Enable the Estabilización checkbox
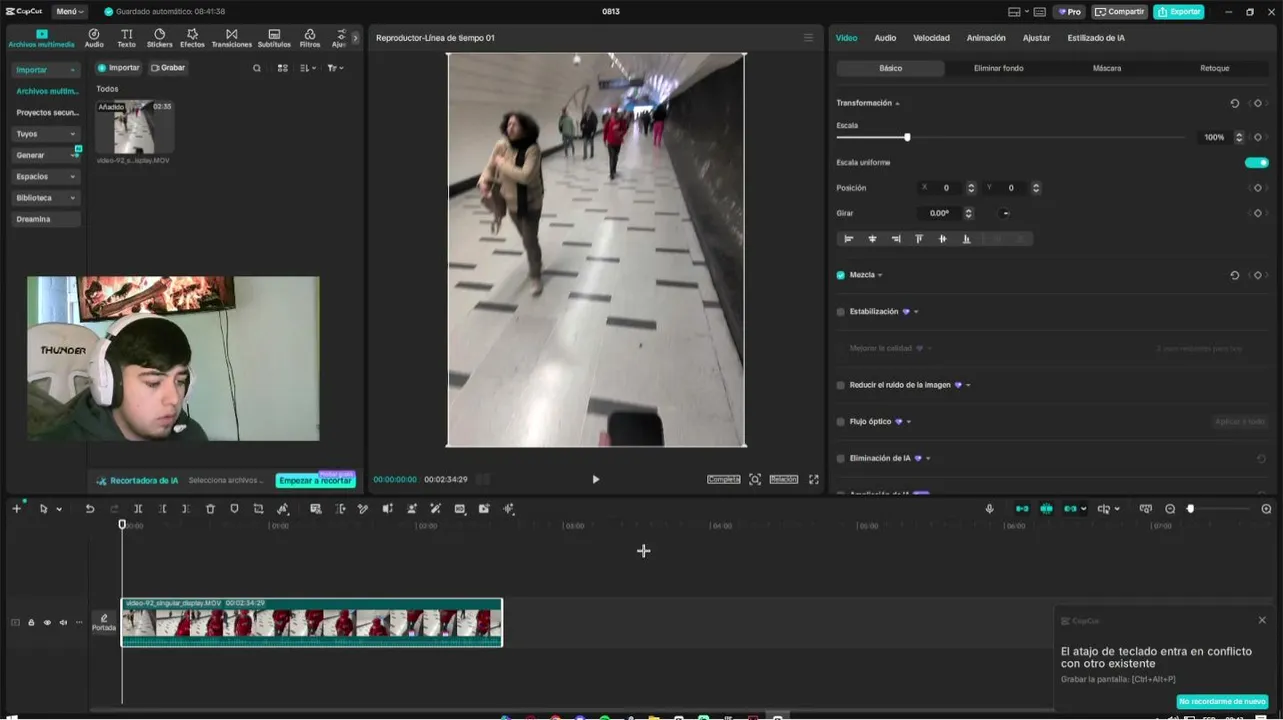 840,312
